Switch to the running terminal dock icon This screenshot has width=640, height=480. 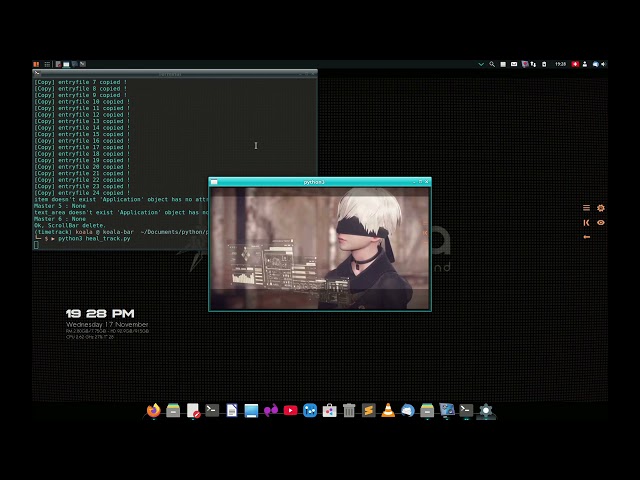(x=466, y=410)
